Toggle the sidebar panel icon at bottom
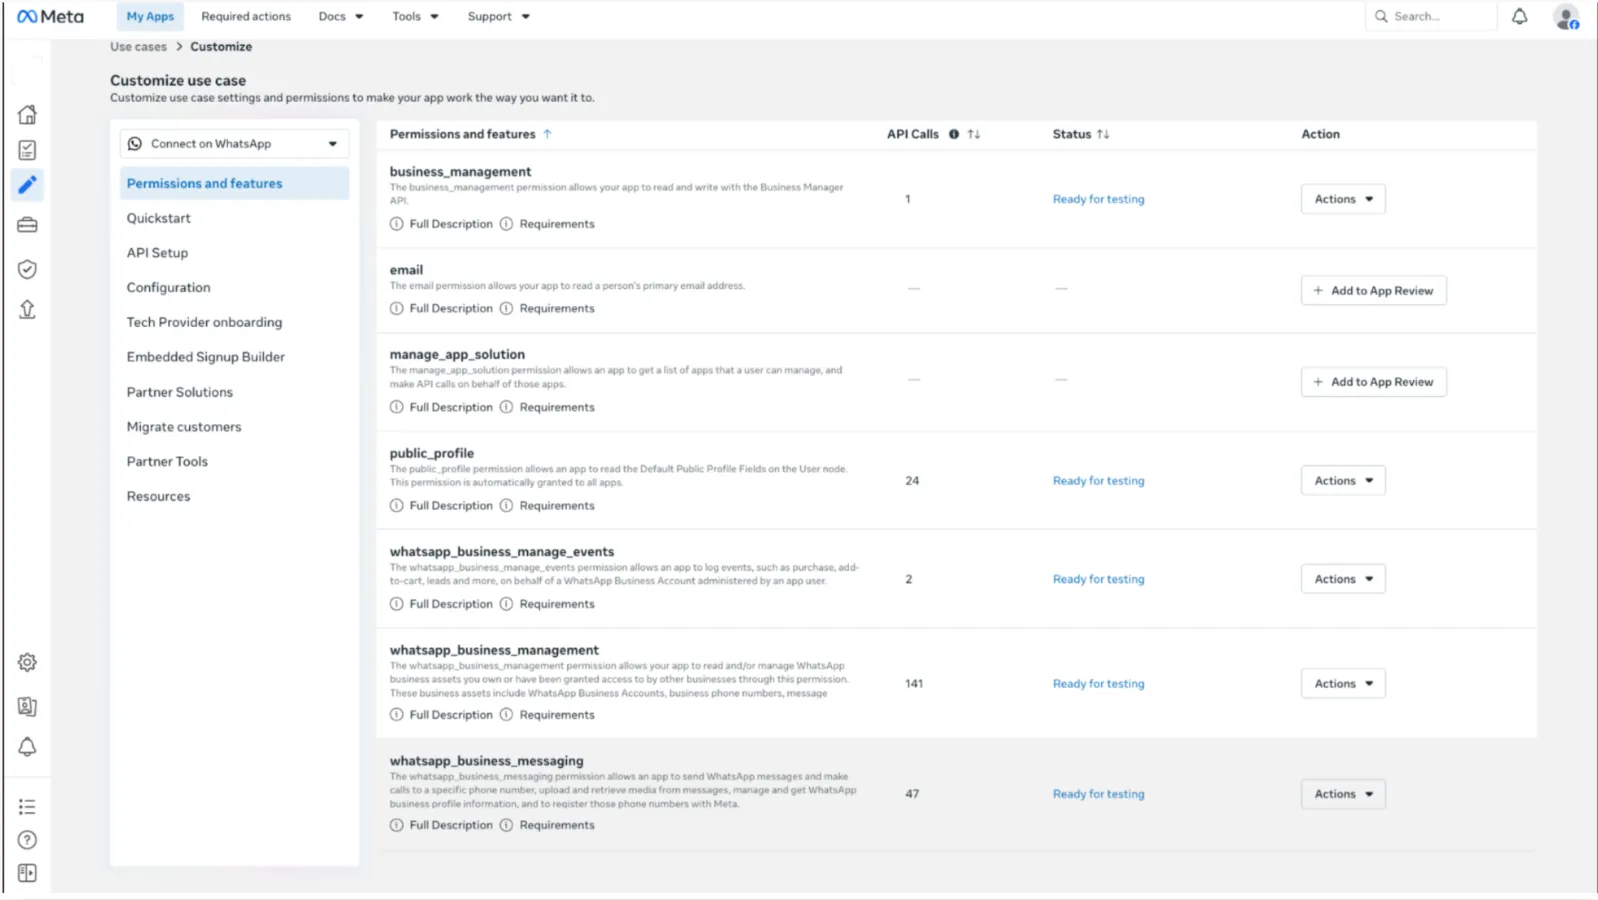The width and height of the screenshot is (1598, 900). pos(27,873)
